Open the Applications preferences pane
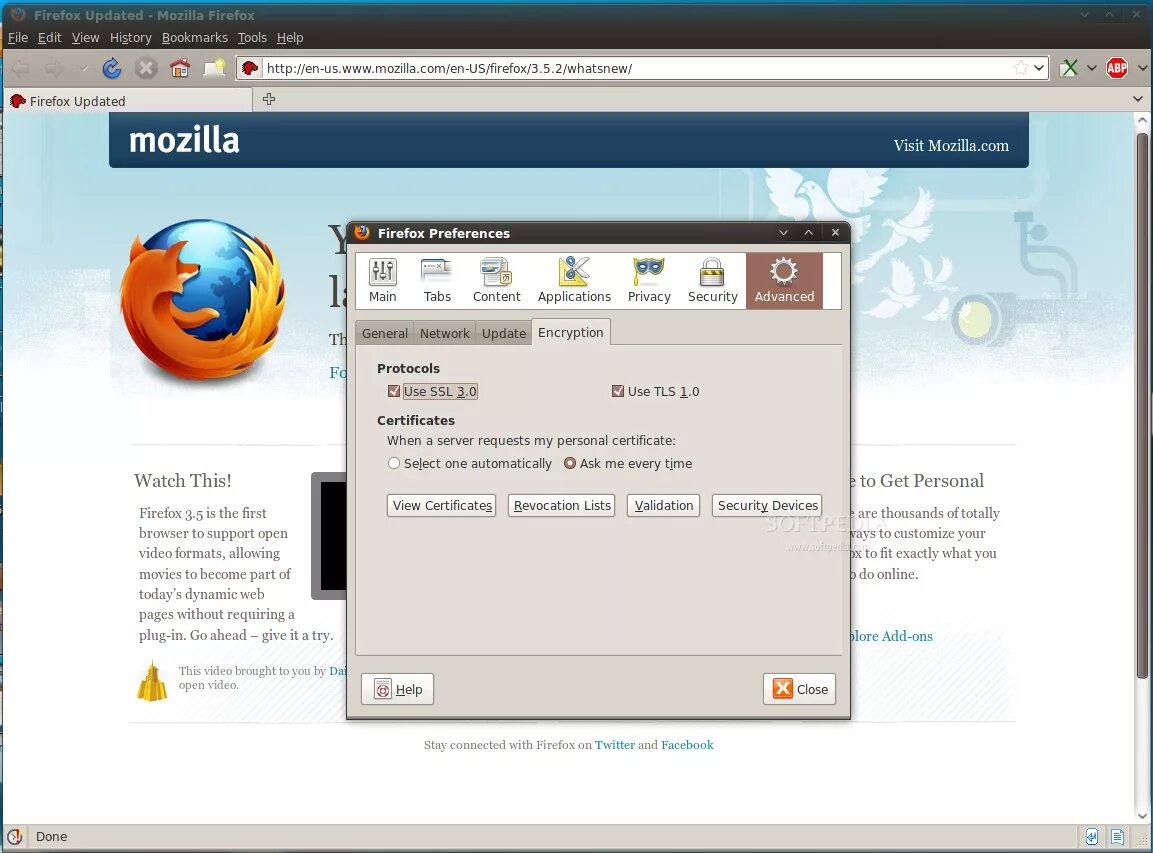This screenshot has width=1153, height=853. (574, 280)
